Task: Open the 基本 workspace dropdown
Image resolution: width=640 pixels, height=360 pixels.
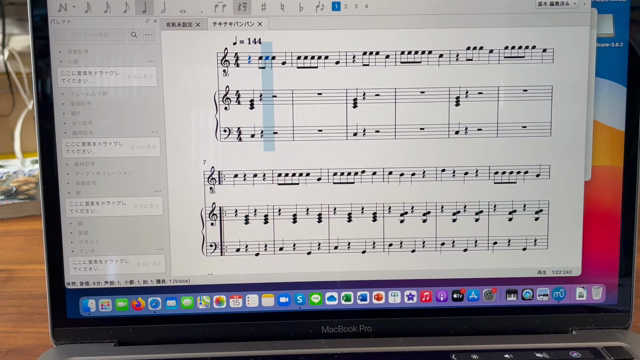Action: 557,4
